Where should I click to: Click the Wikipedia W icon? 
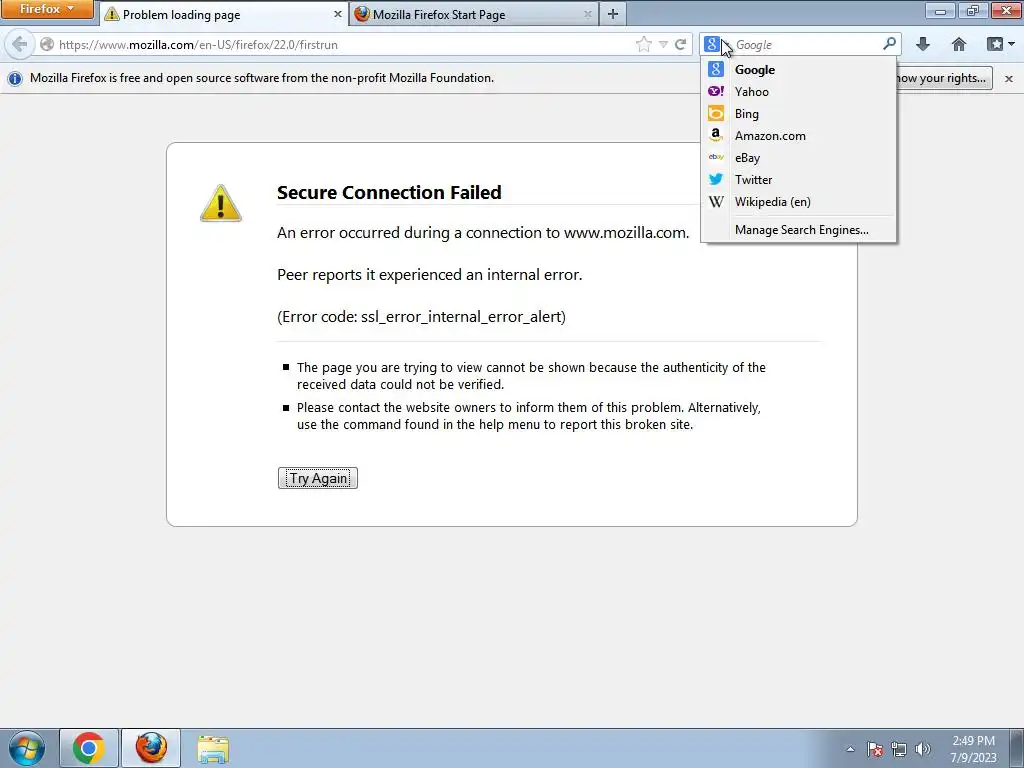716,202
